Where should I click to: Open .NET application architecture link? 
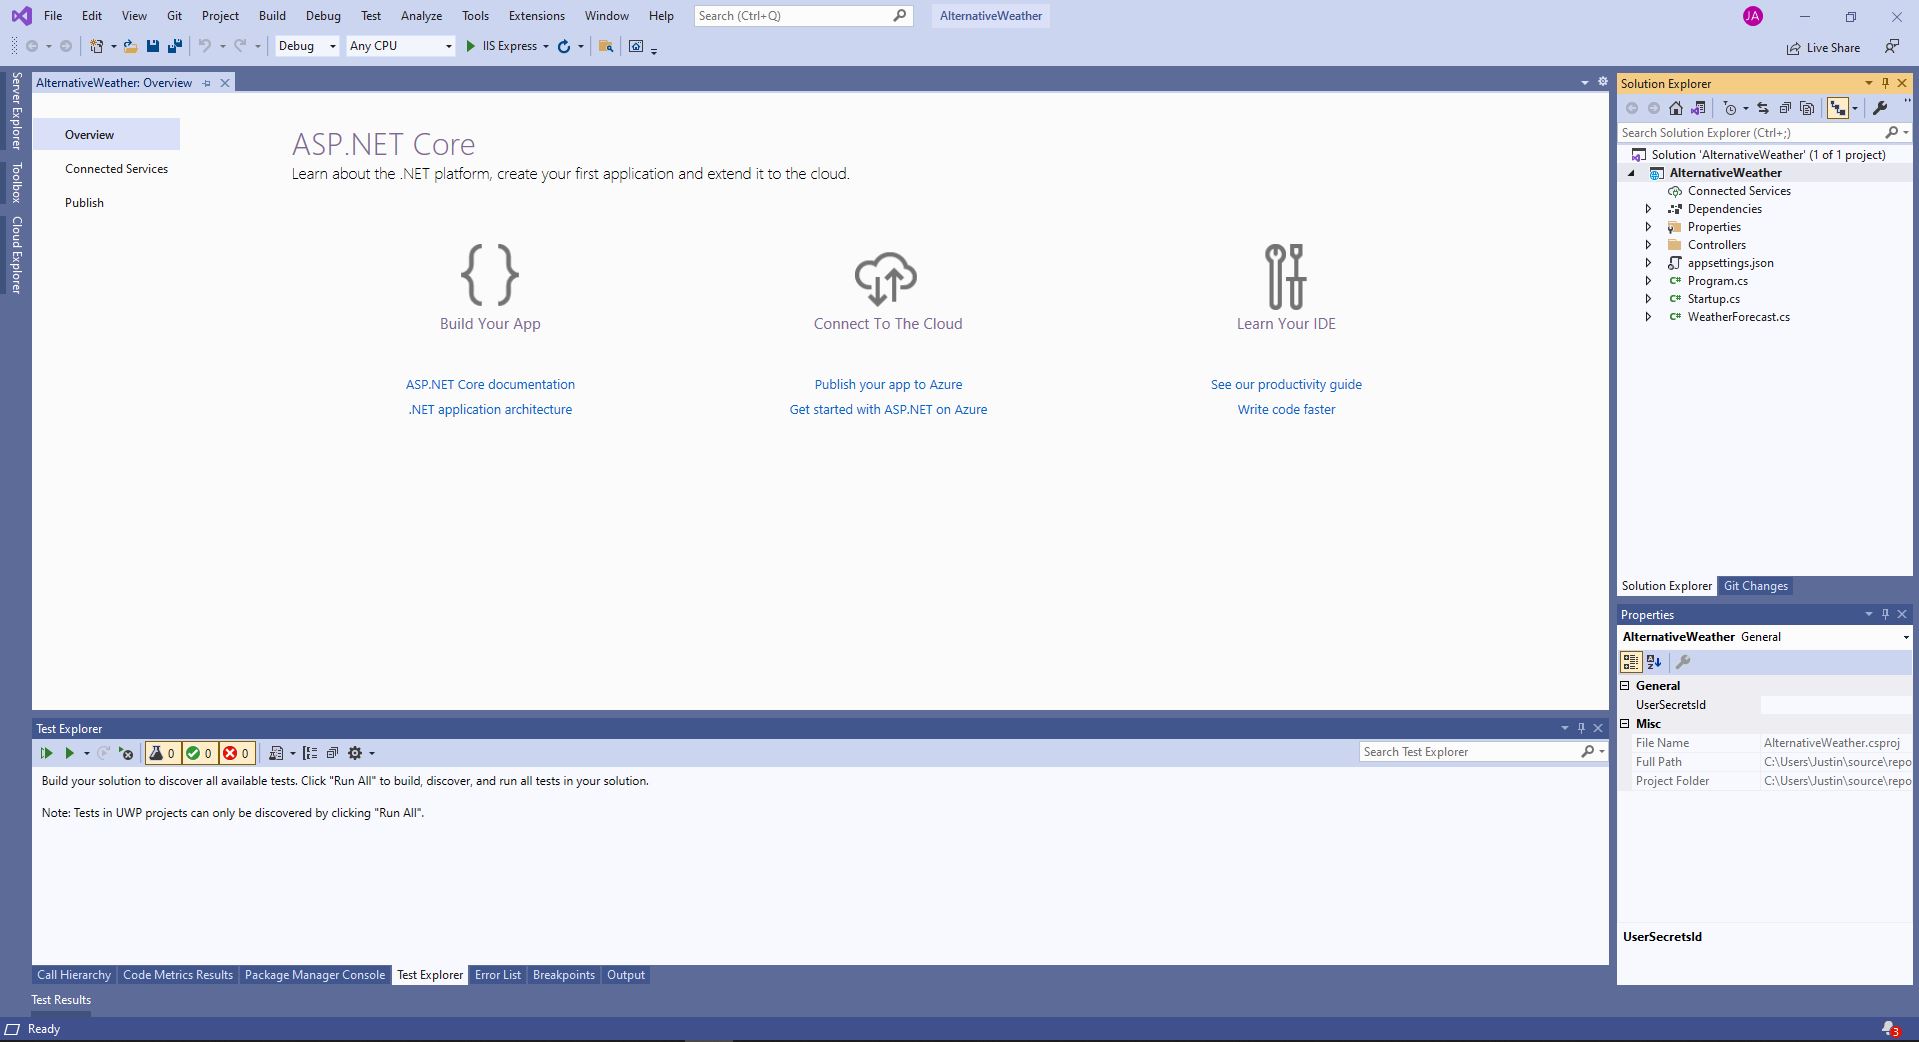click(490, 409)
